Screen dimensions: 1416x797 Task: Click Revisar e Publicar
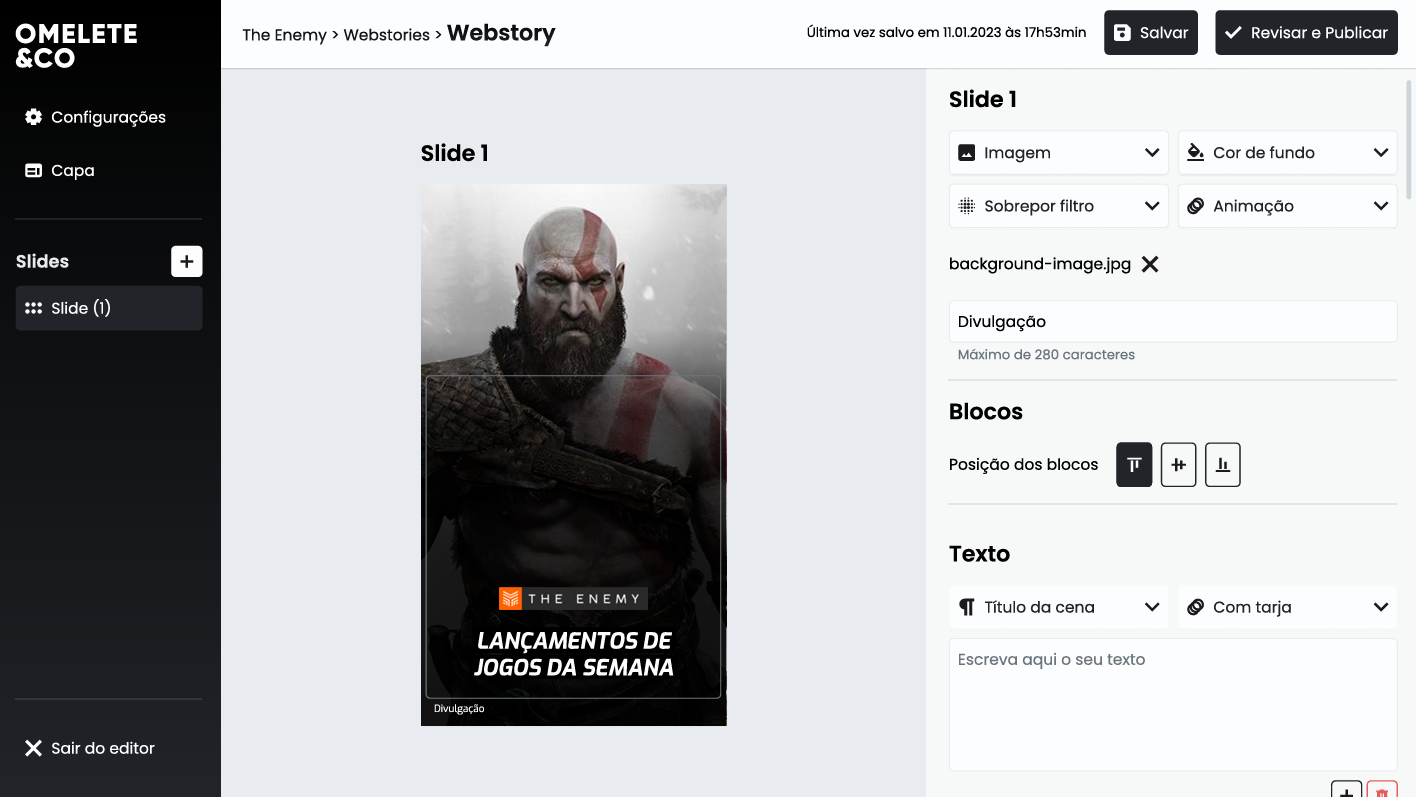coord(1306,32)
